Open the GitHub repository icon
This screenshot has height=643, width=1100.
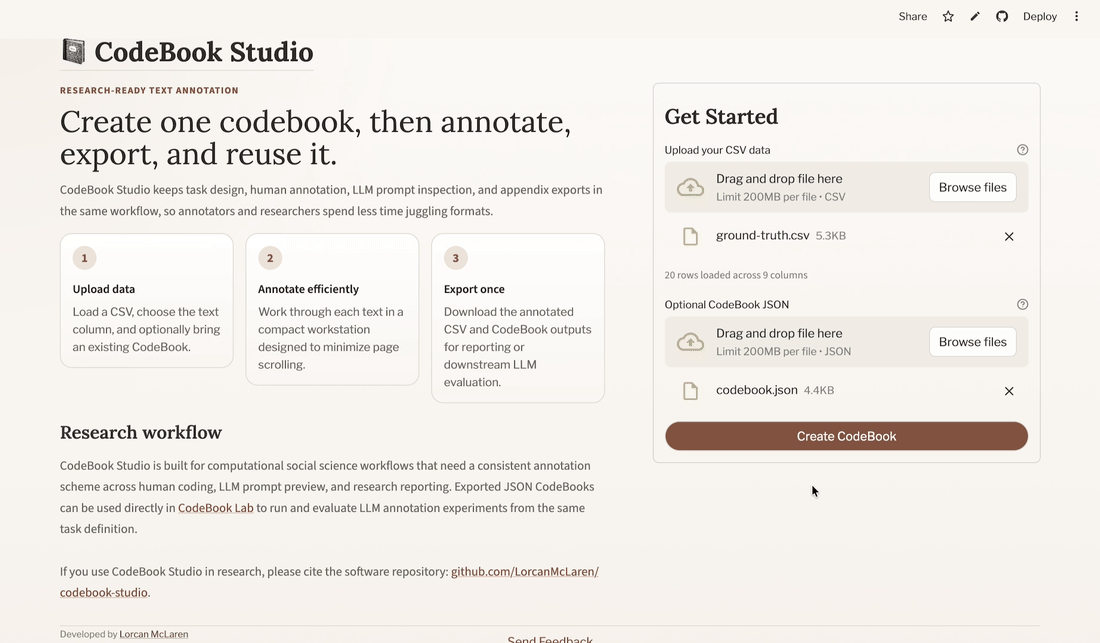(1002, 16)
